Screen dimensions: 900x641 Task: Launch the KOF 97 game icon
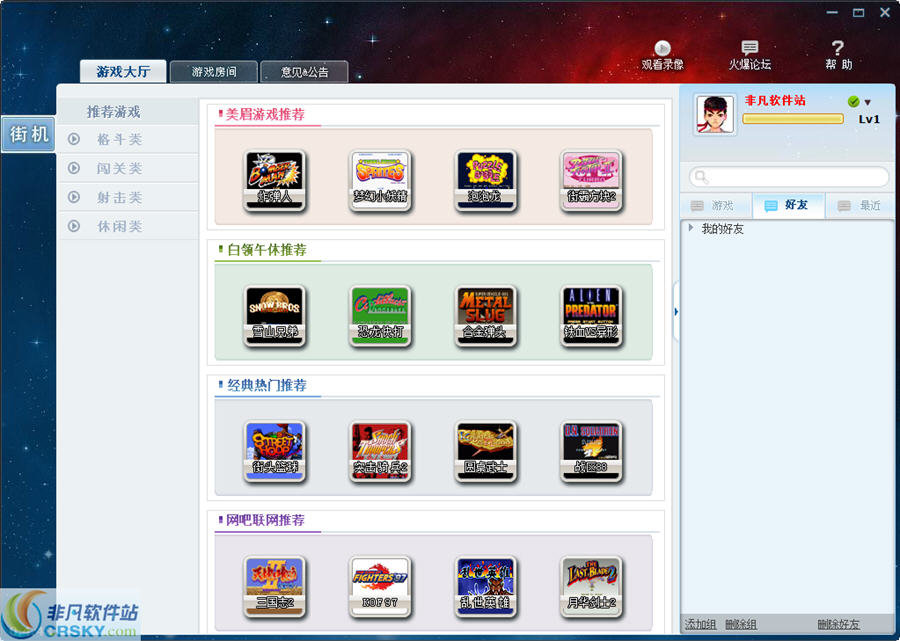380,586
